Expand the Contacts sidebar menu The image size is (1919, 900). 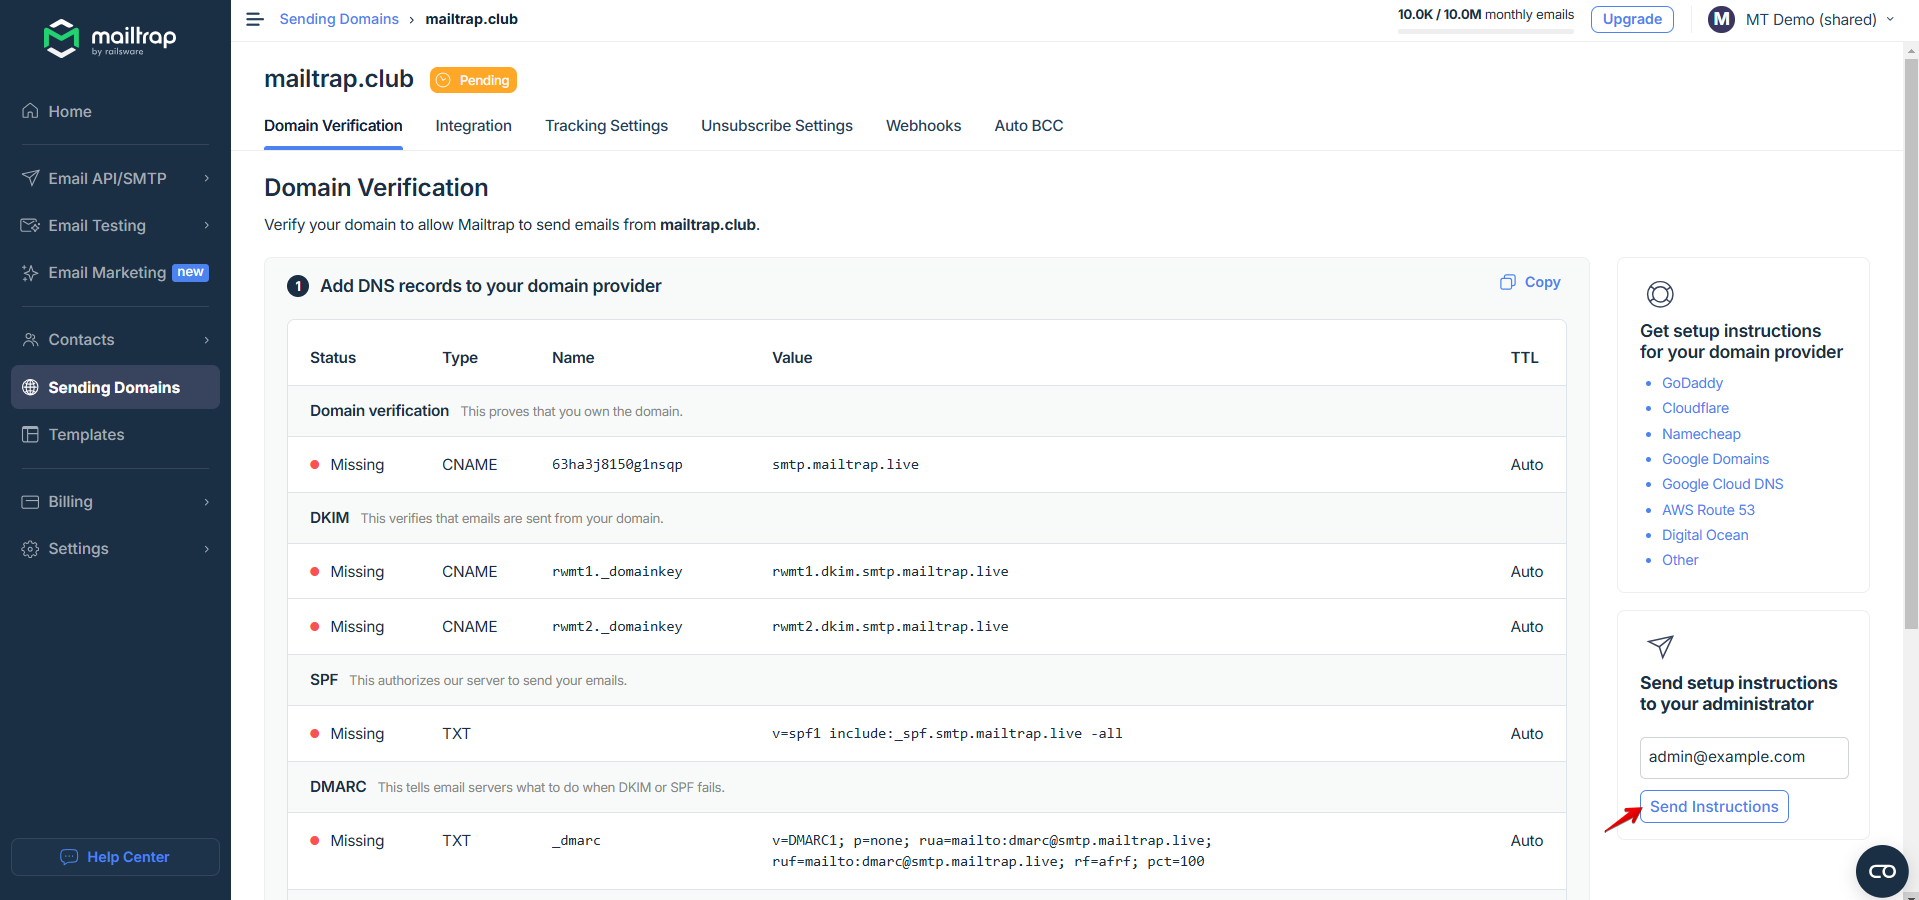[x=207, y=340]
